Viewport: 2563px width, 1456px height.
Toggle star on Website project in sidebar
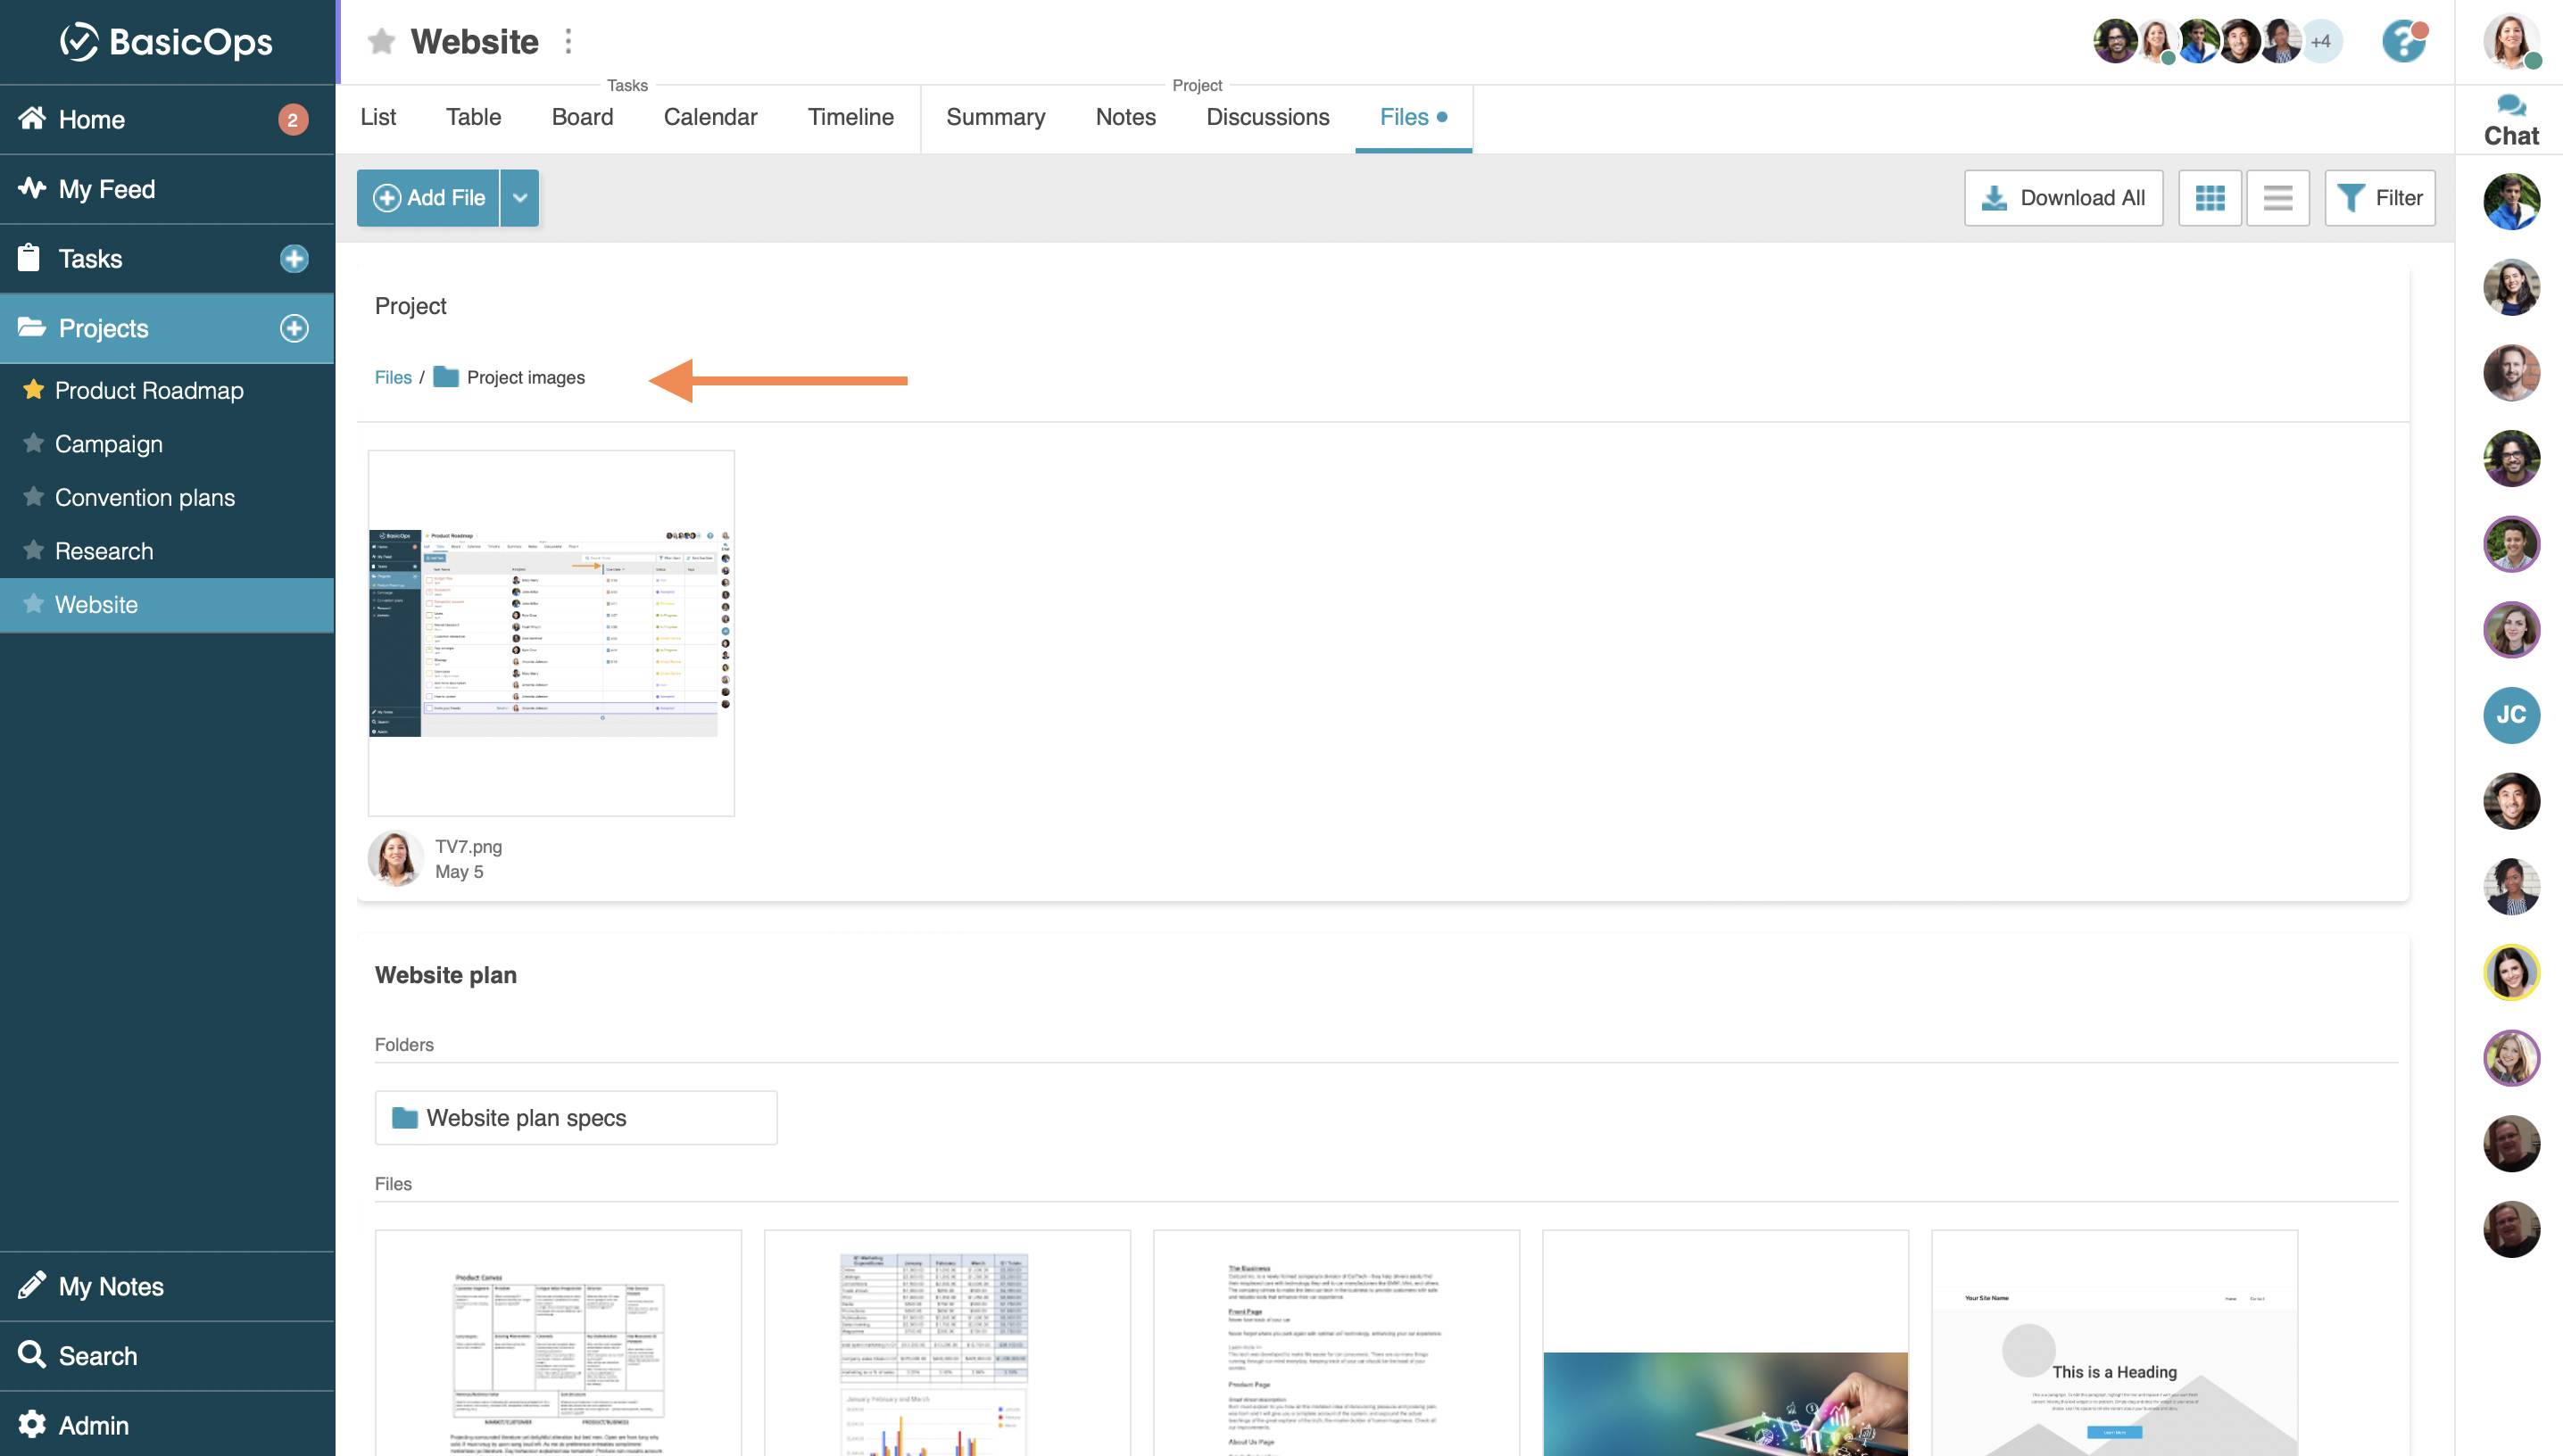33,603
